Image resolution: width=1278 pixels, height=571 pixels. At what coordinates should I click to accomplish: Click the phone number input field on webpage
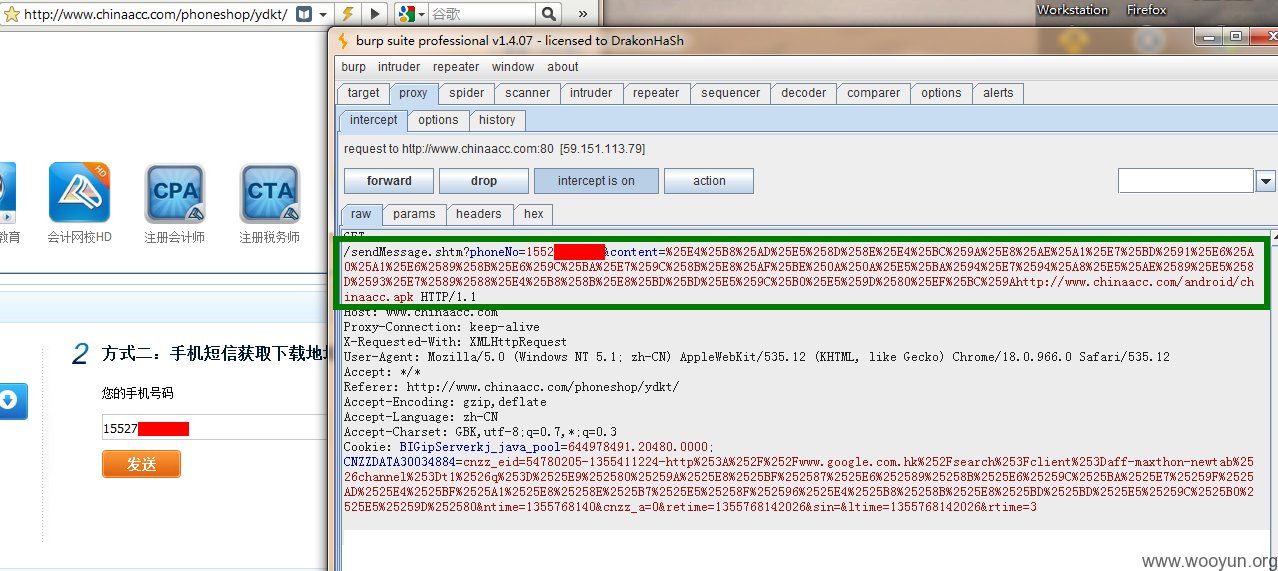coord(213,428)
